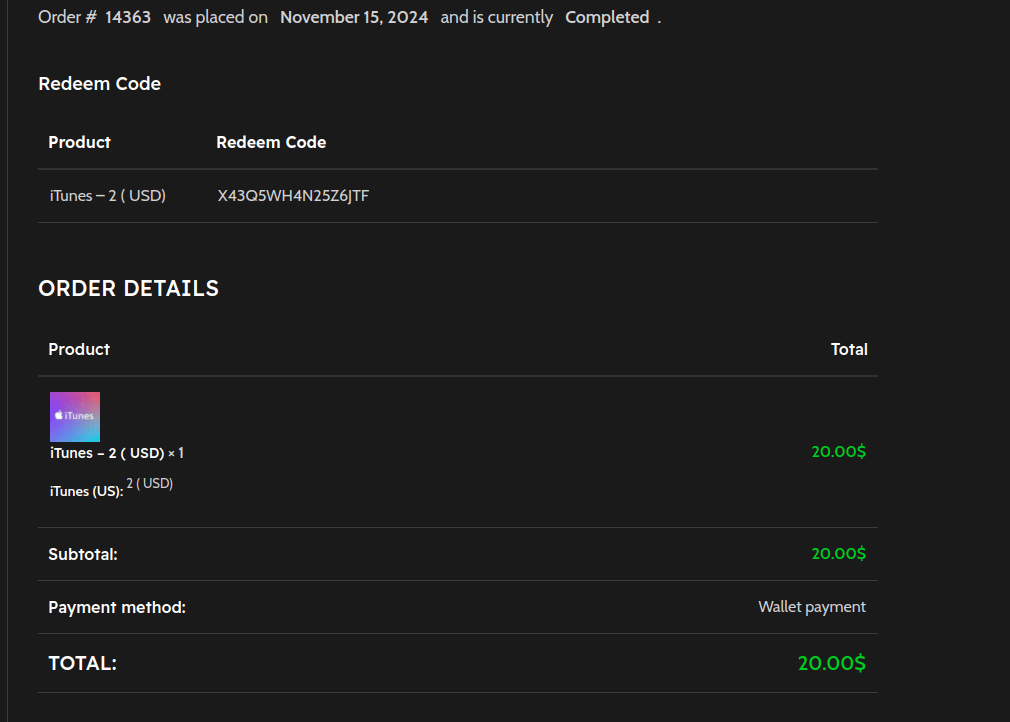
Task: Click Product header in the Order Details table
Action: pos(79,349)
